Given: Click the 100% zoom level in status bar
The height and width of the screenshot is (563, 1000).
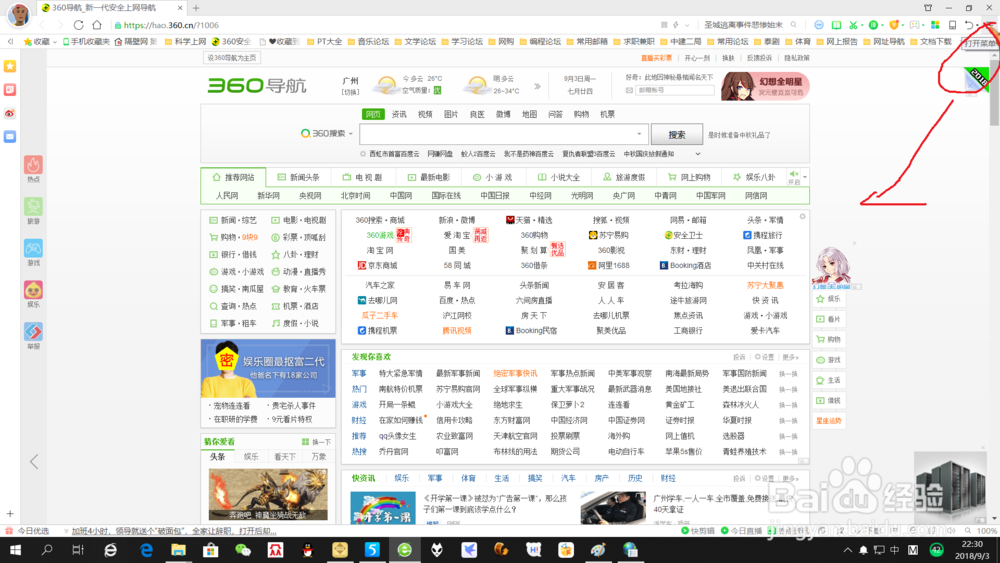Looking at the screenshot, I should pyautogui.click(x=987, y=530).
